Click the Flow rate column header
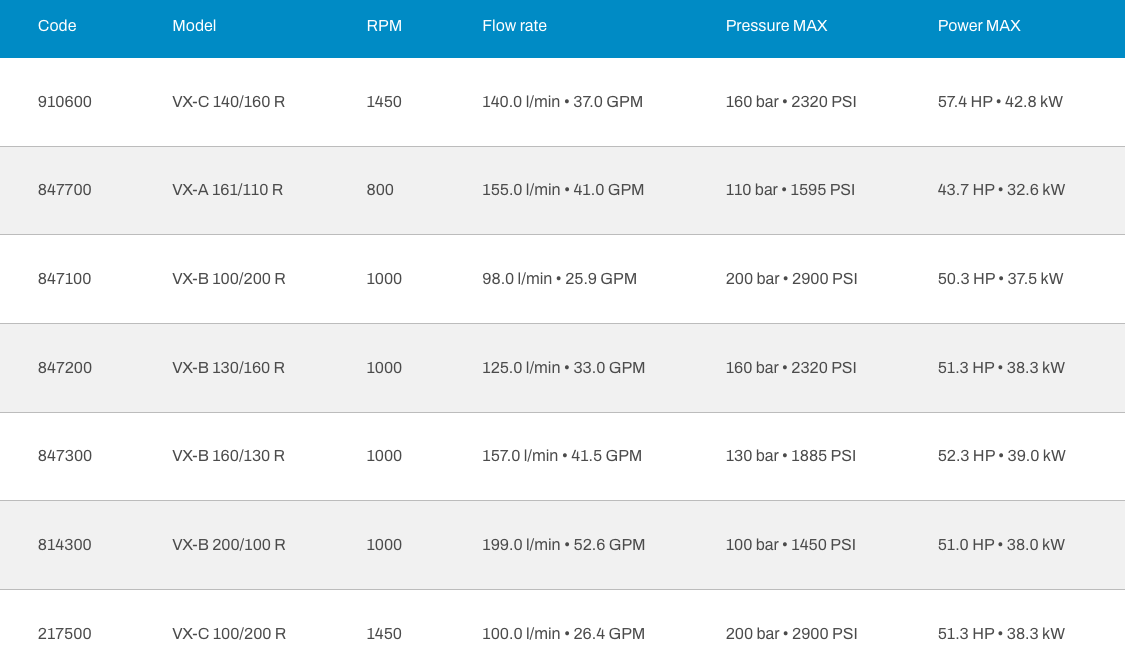 coord(514,26)
